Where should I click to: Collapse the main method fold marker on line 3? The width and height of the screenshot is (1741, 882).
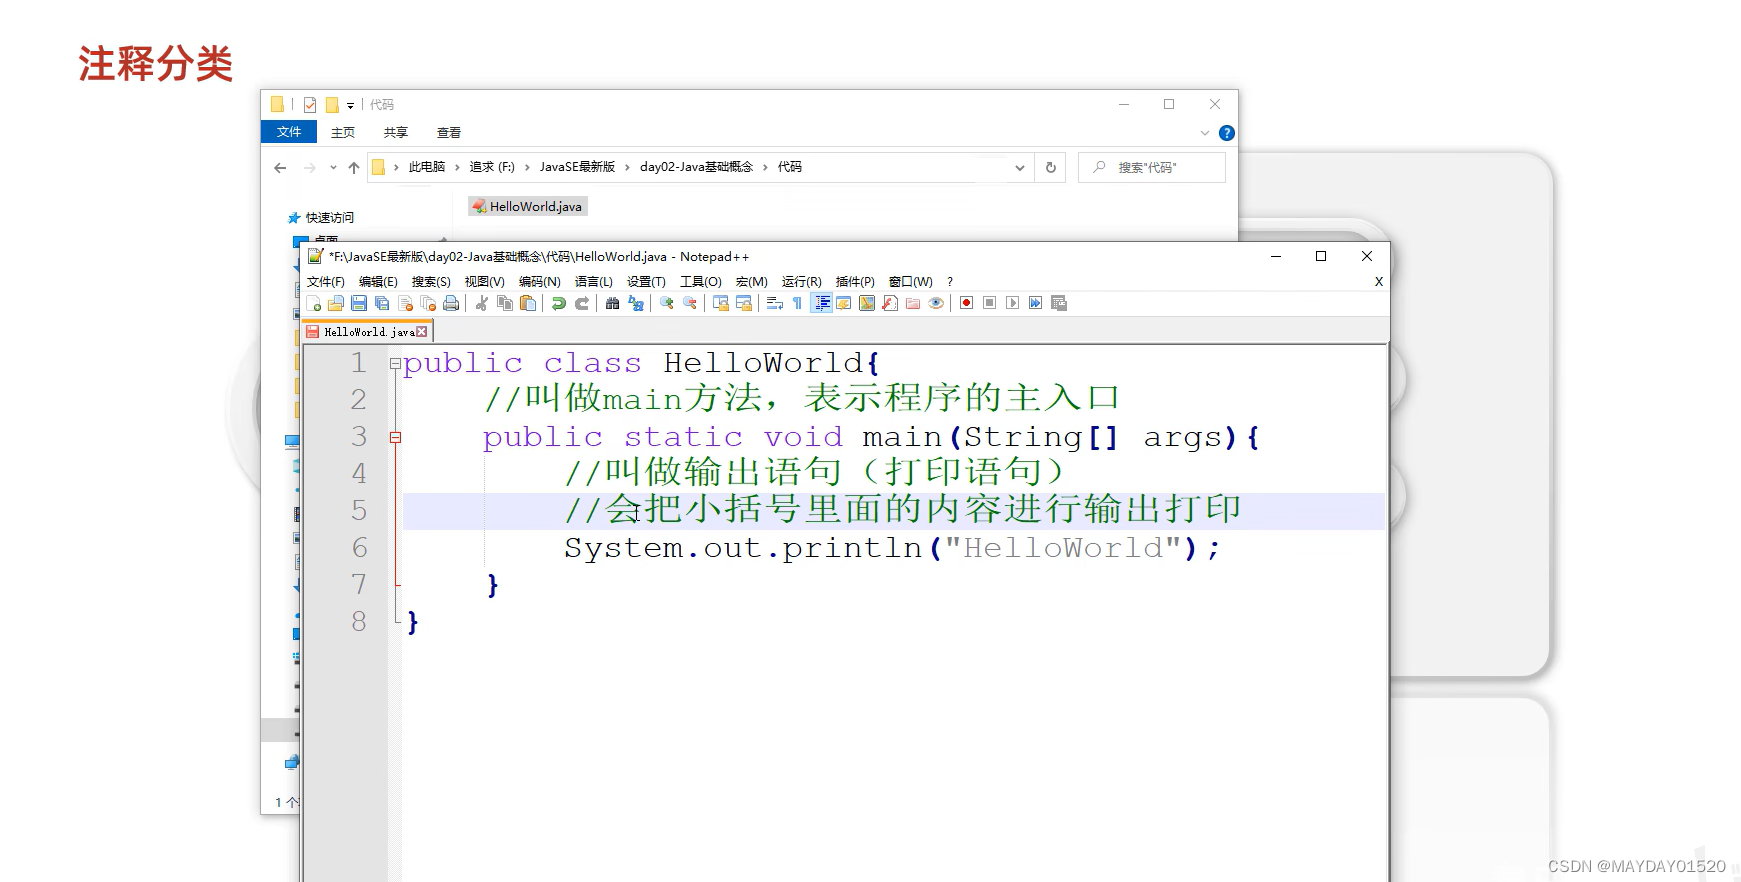pos(395,437)
